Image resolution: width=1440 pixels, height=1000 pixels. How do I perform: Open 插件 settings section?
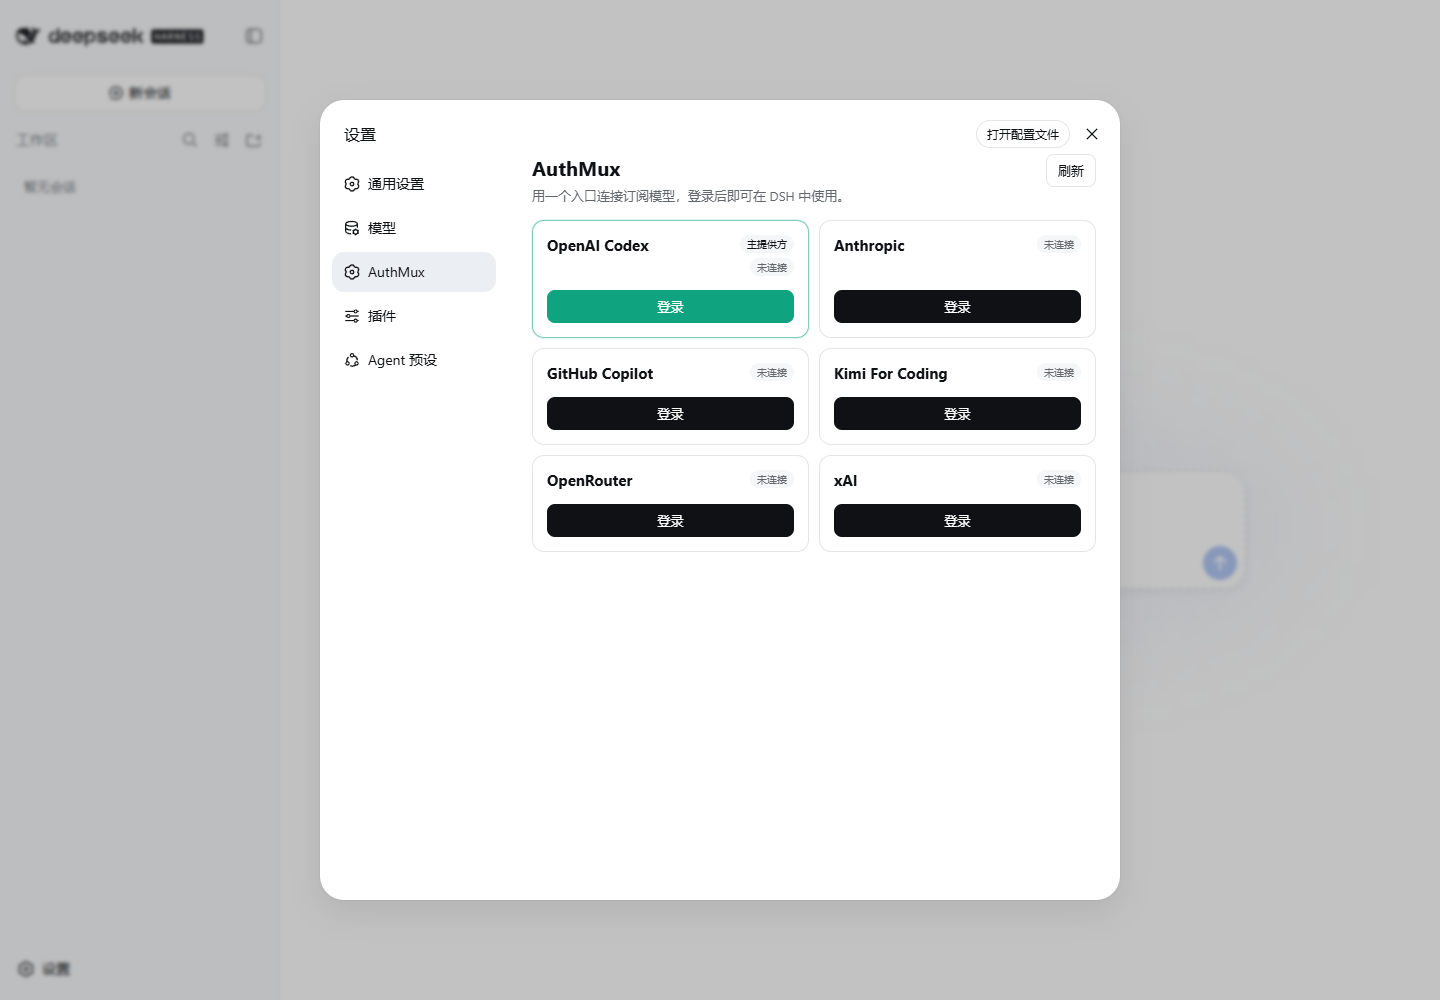[414, 316]
